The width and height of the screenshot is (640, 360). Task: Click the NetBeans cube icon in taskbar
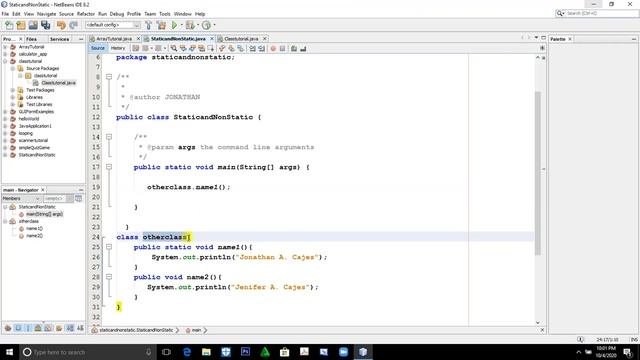click(363, 352)
